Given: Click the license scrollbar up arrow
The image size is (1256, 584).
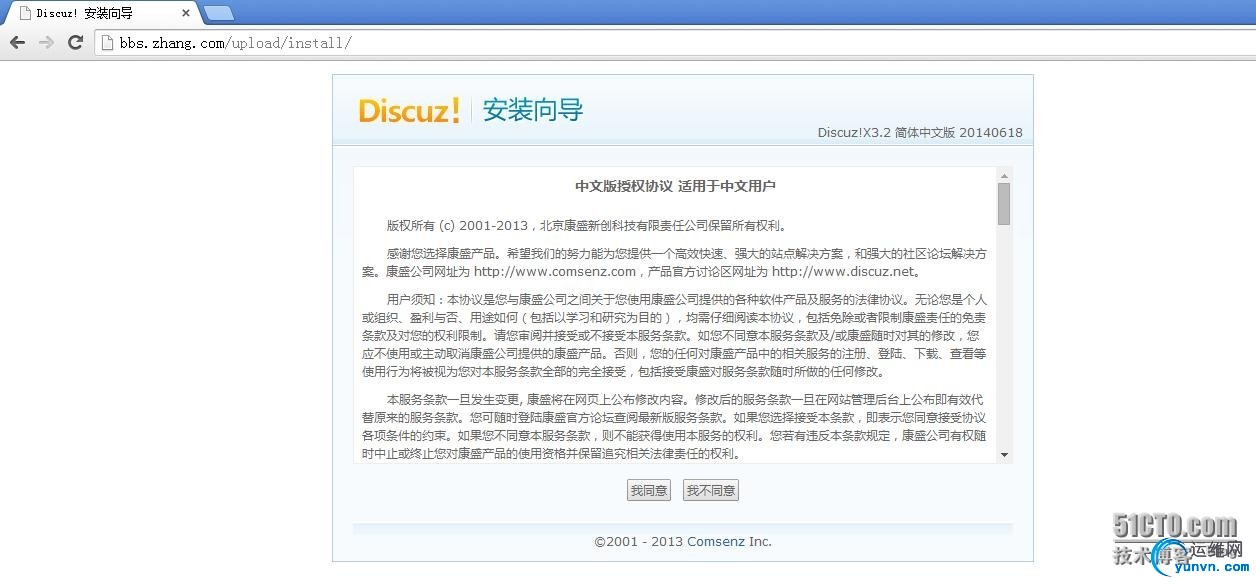Looking at the screenshot, I should [1004, 175].
